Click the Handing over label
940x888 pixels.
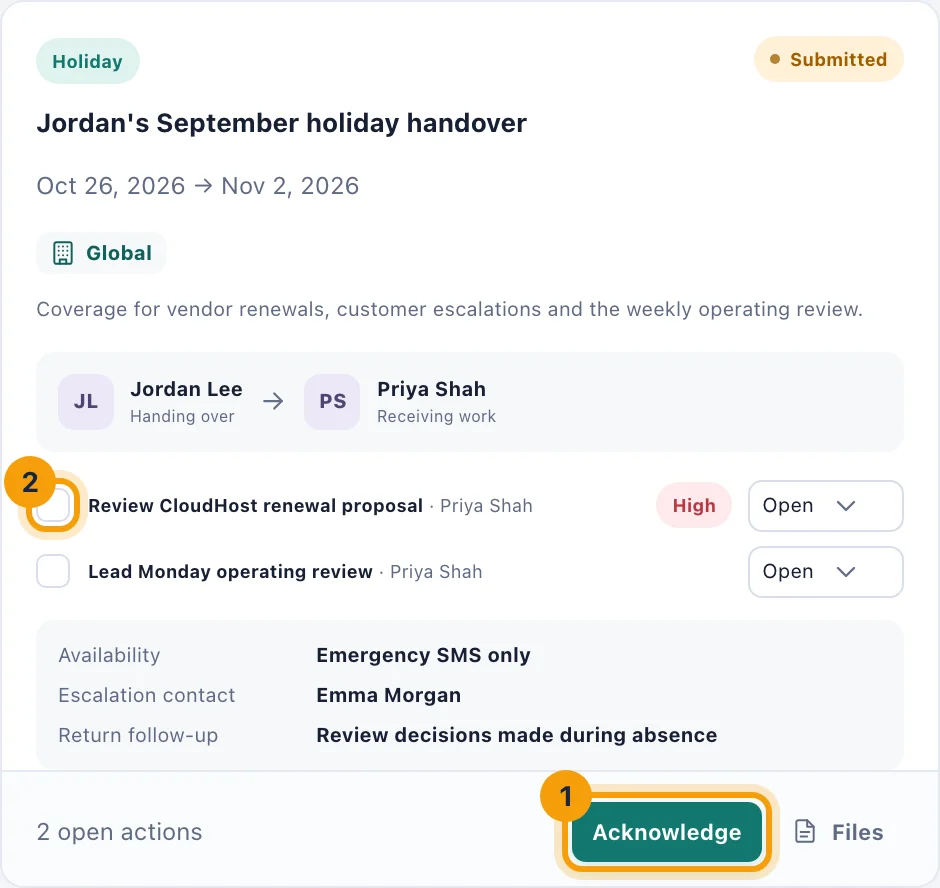(x=182, y=416)
